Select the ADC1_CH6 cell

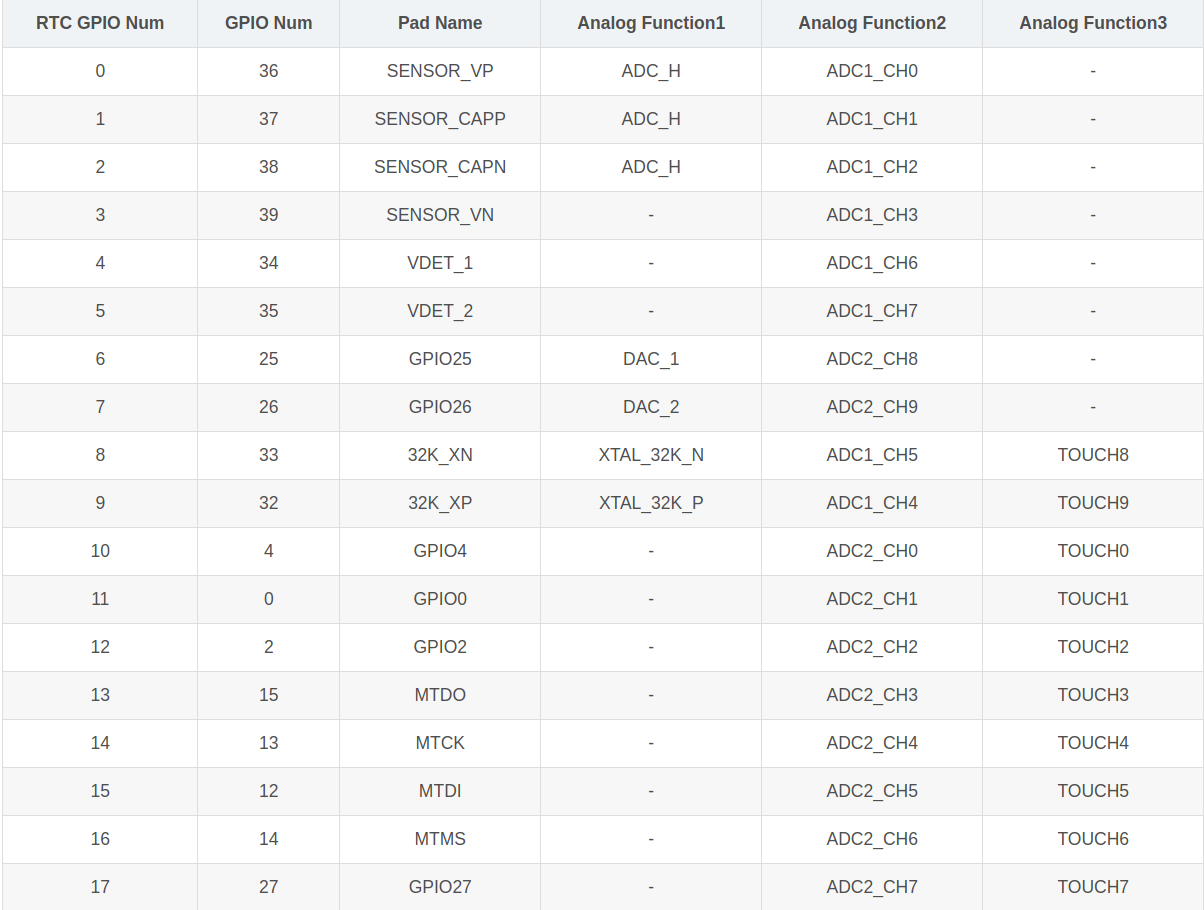tap(872, 263)
